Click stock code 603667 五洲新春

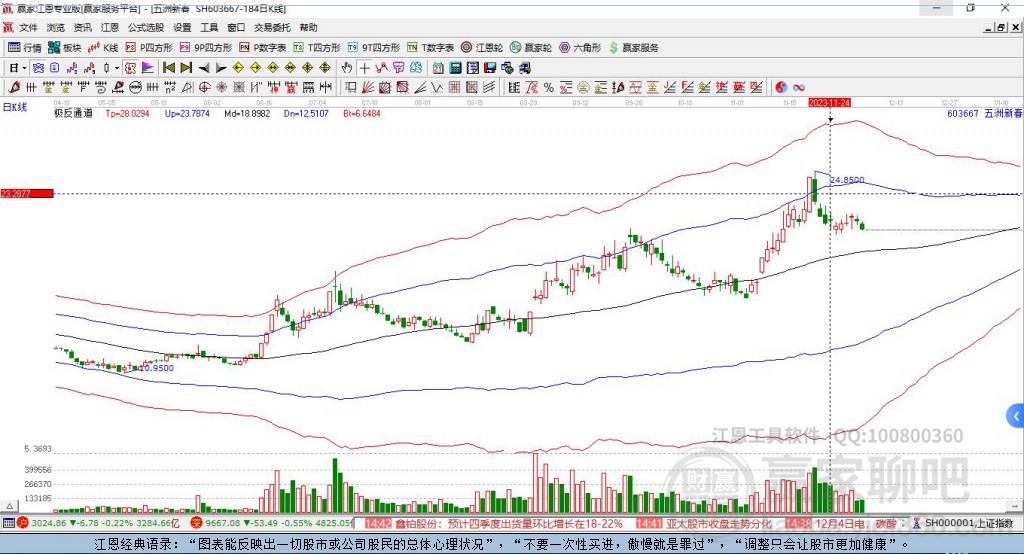pos(984,114)
